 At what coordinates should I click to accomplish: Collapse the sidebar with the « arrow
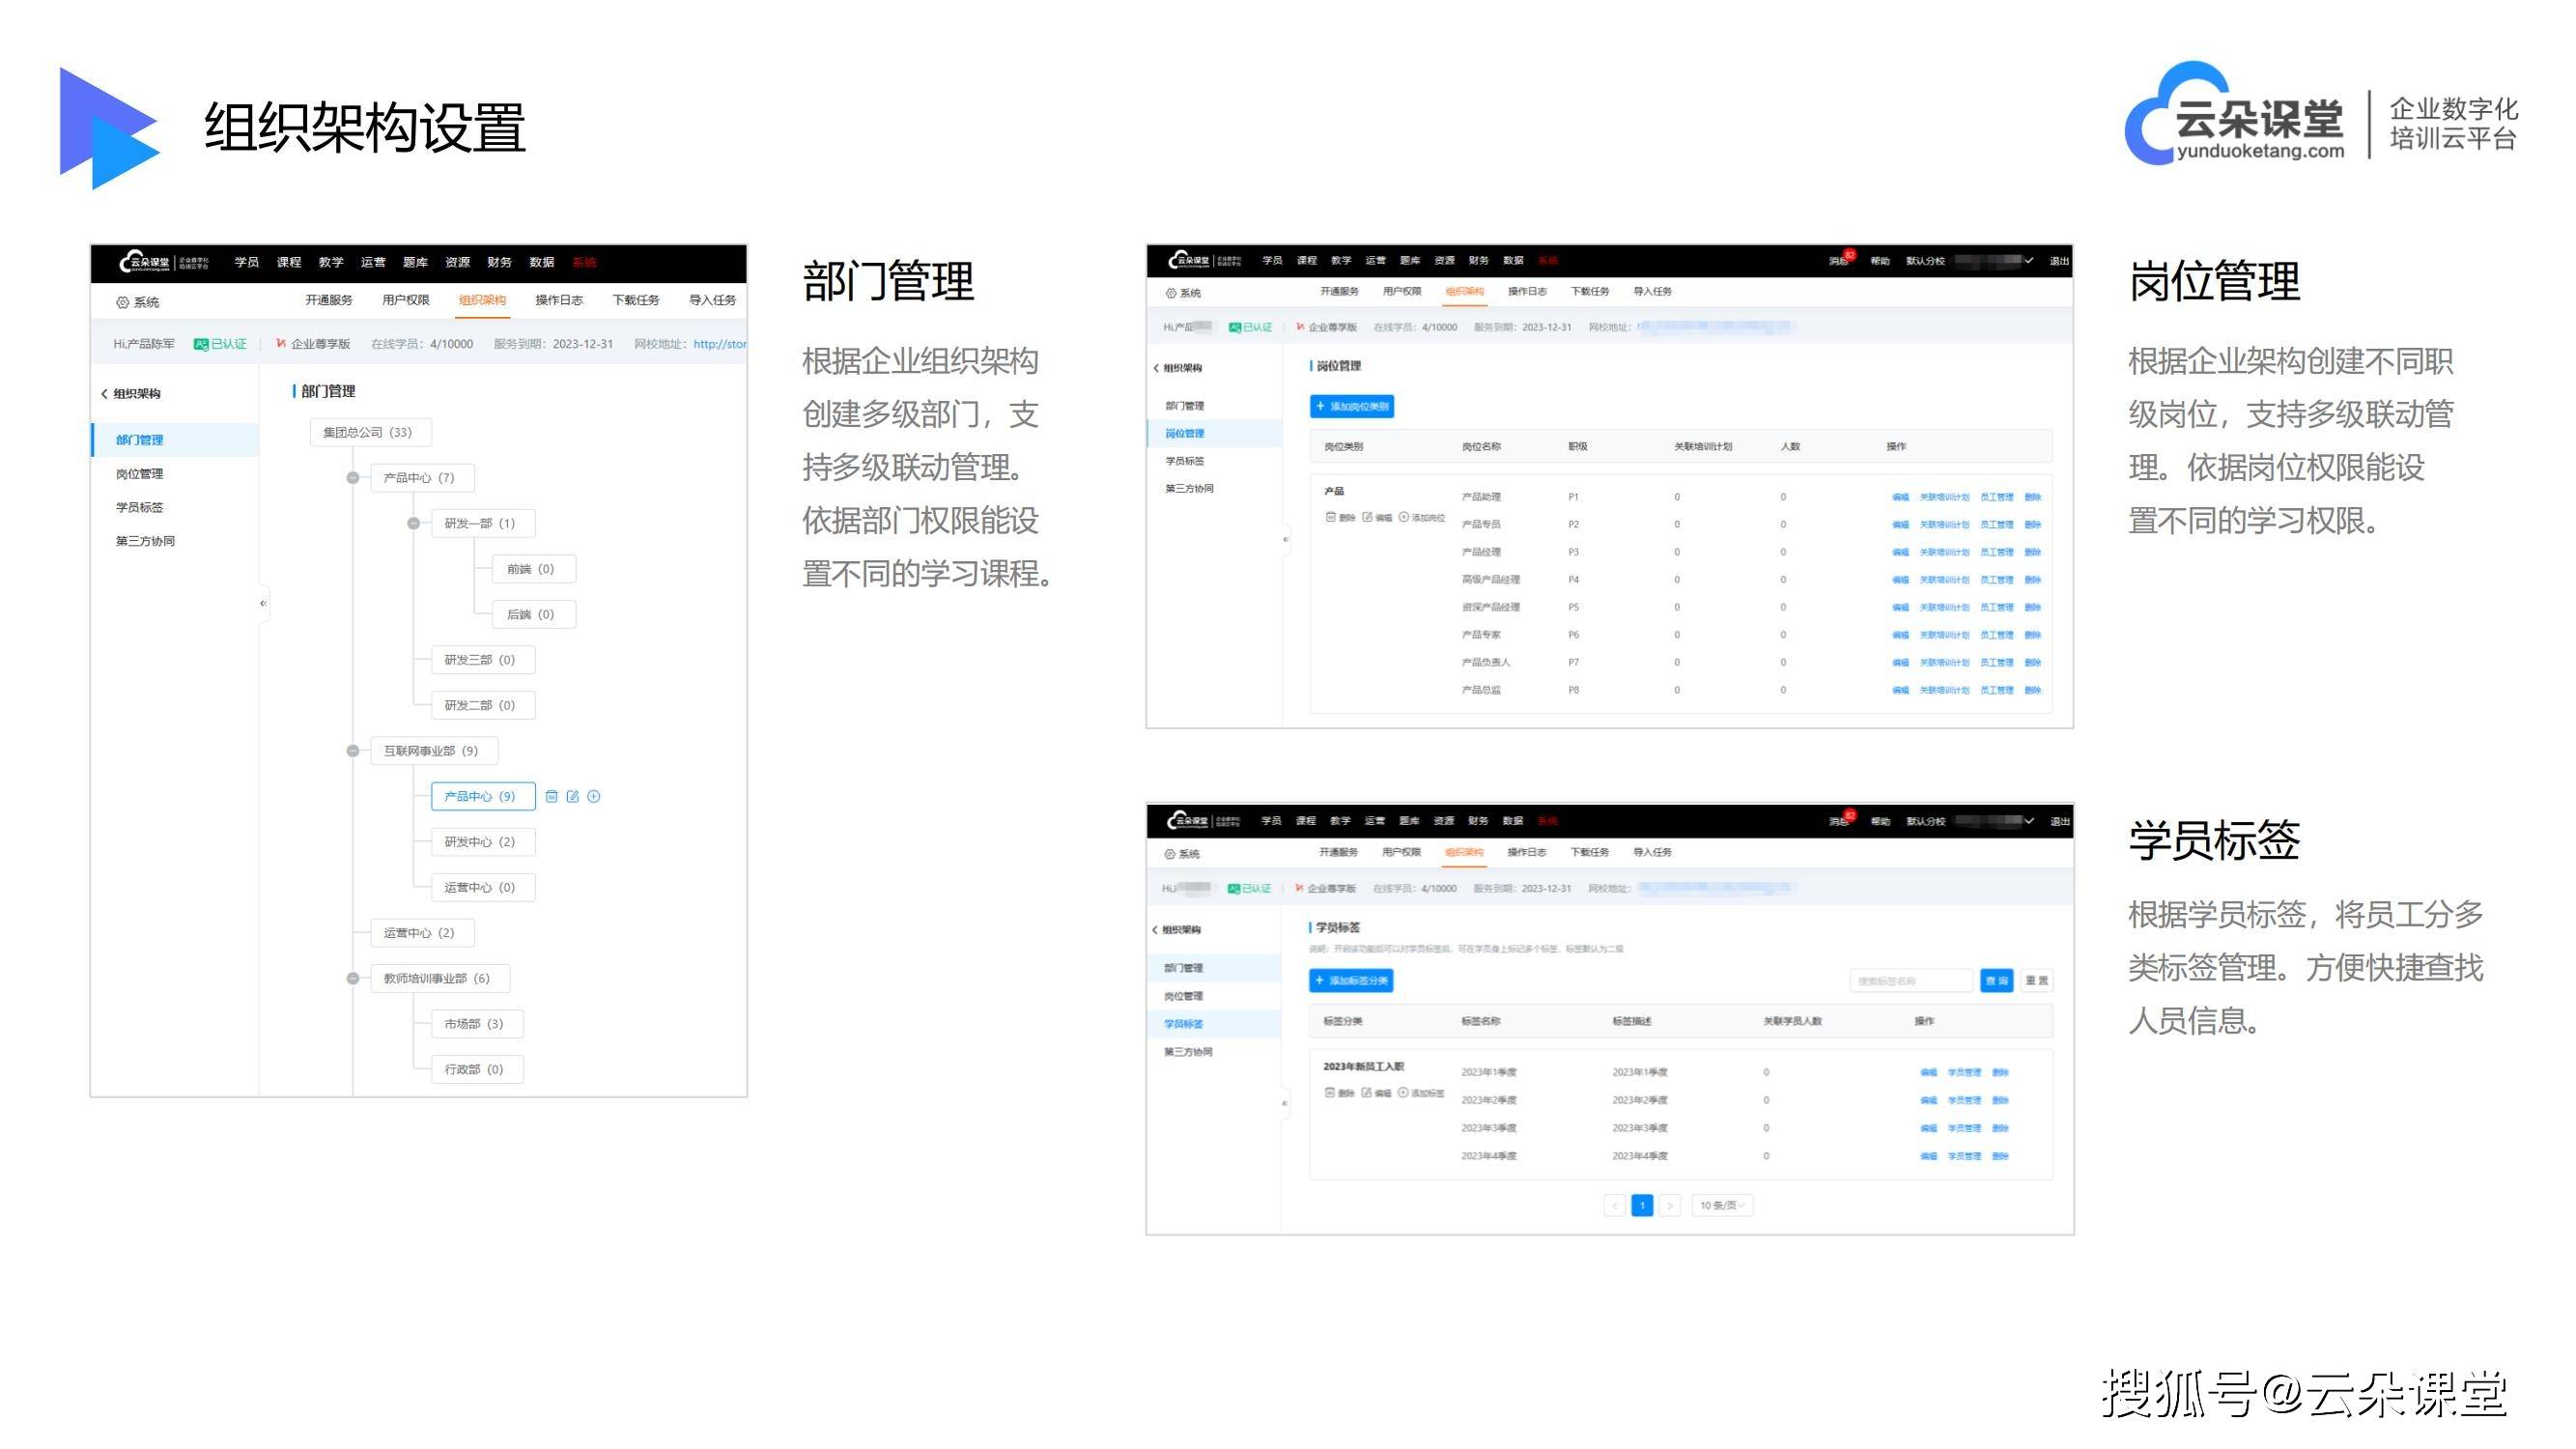(263, 602)
